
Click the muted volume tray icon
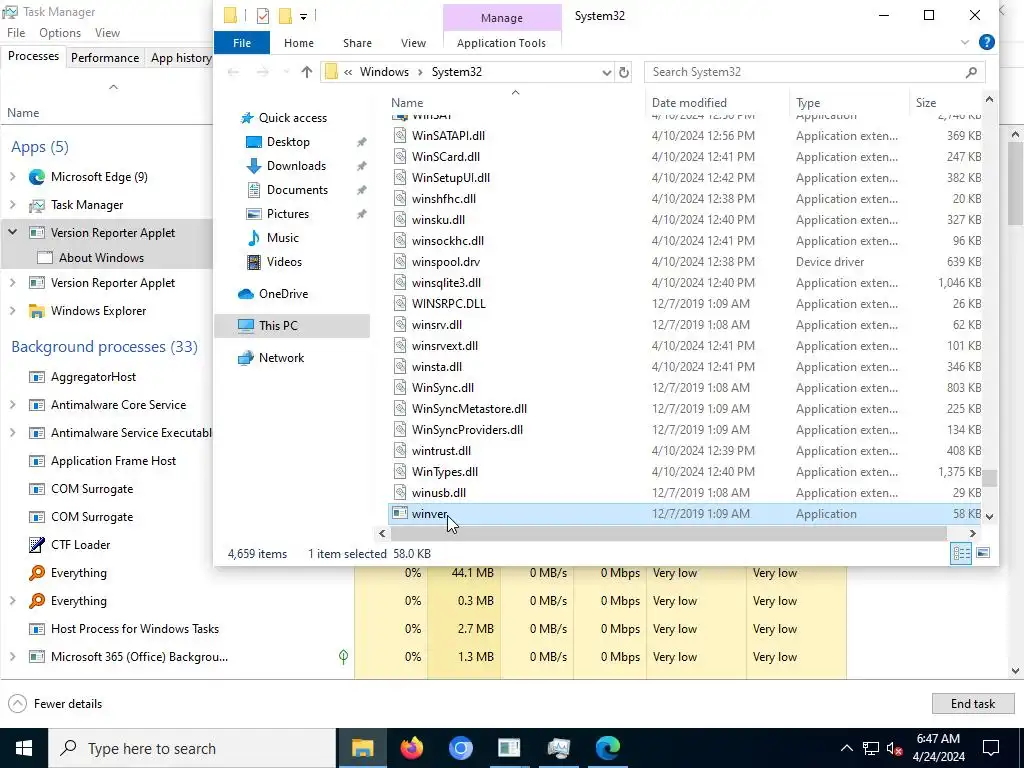pos(895,748)
